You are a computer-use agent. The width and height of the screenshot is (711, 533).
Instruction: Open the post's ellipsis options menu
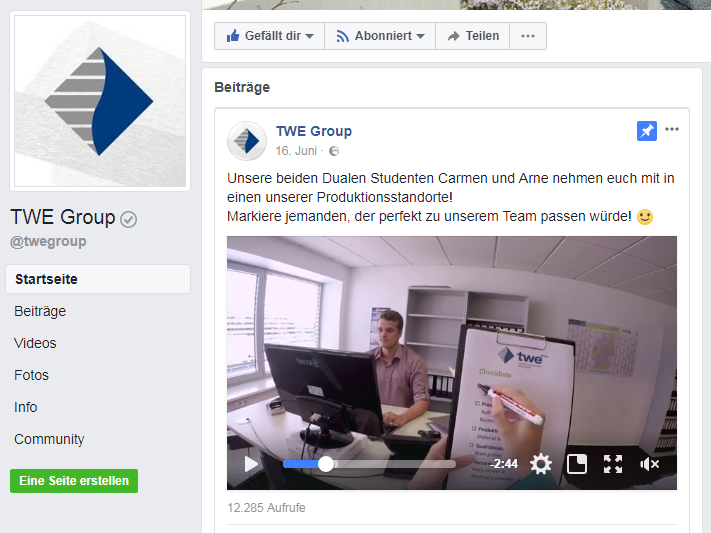[x=672, y=129]
